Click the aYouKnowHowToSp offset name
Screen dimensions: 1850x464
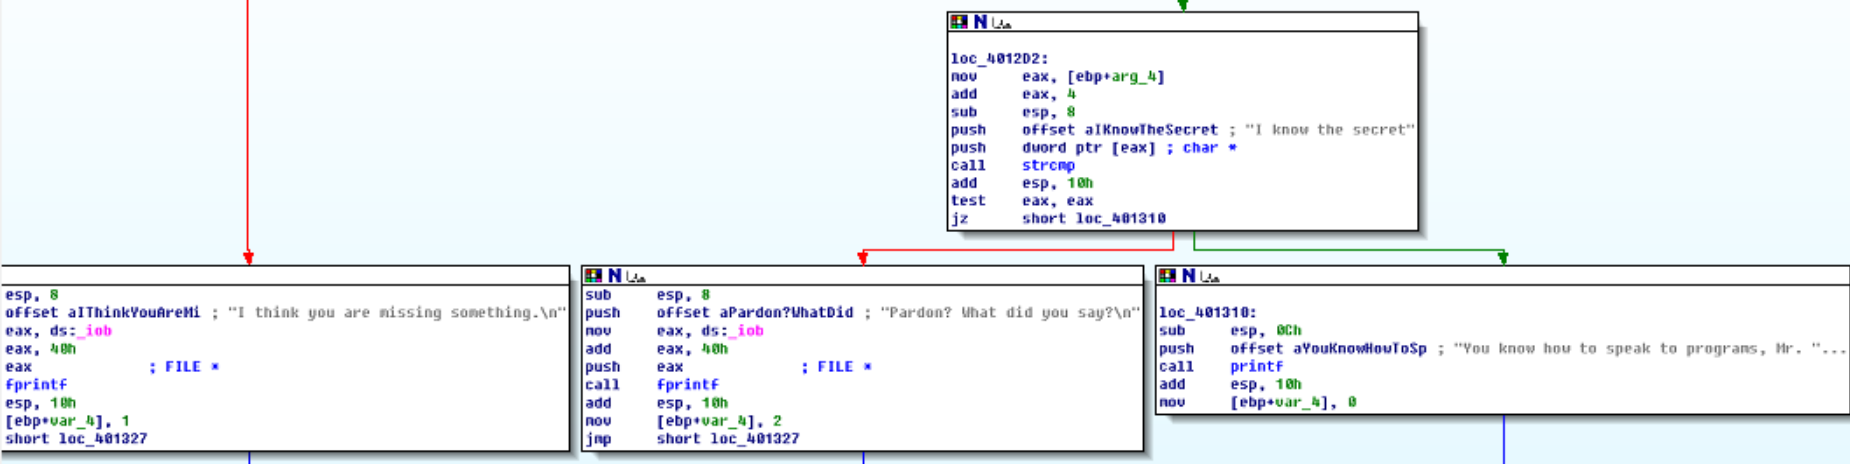1360,349
